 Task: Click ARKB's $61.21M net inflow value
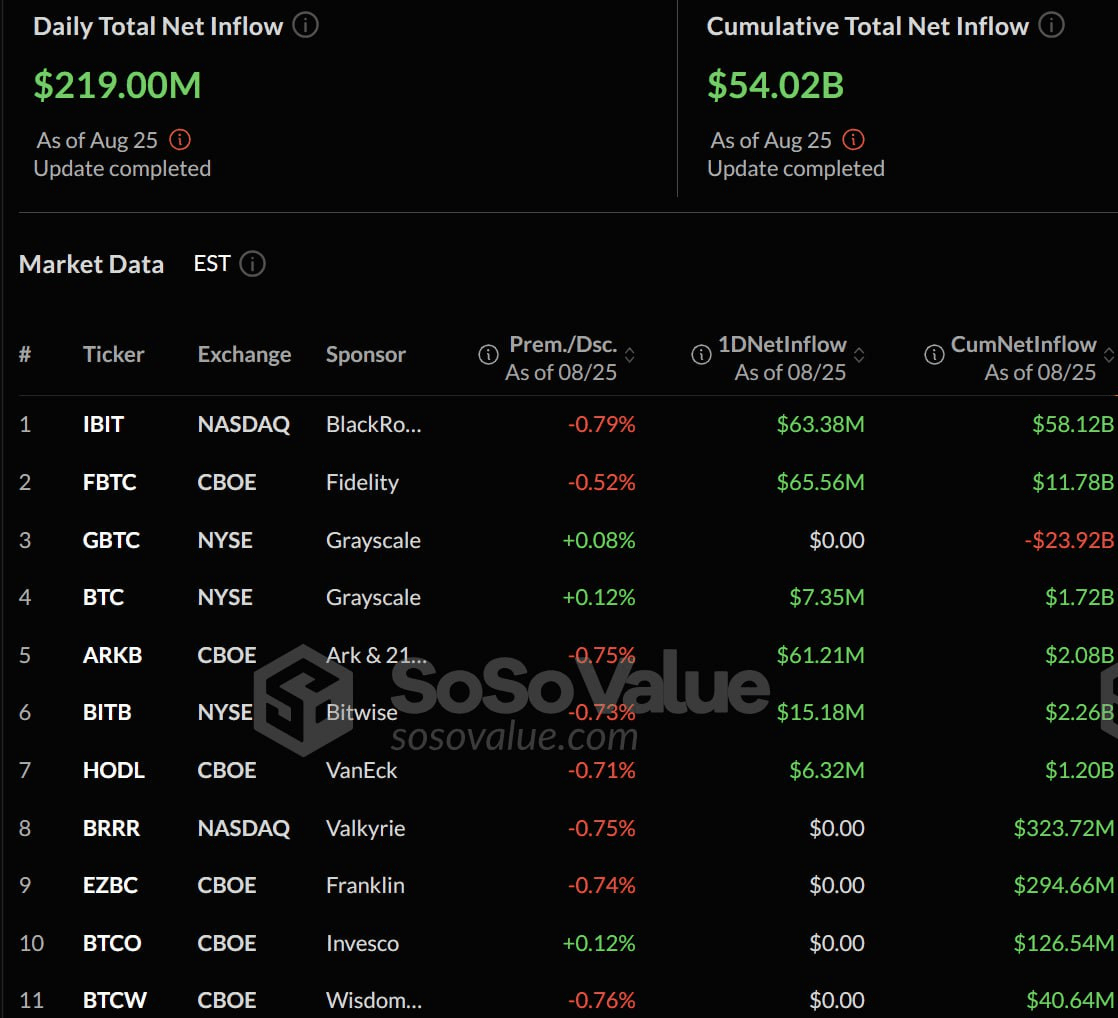821,655
